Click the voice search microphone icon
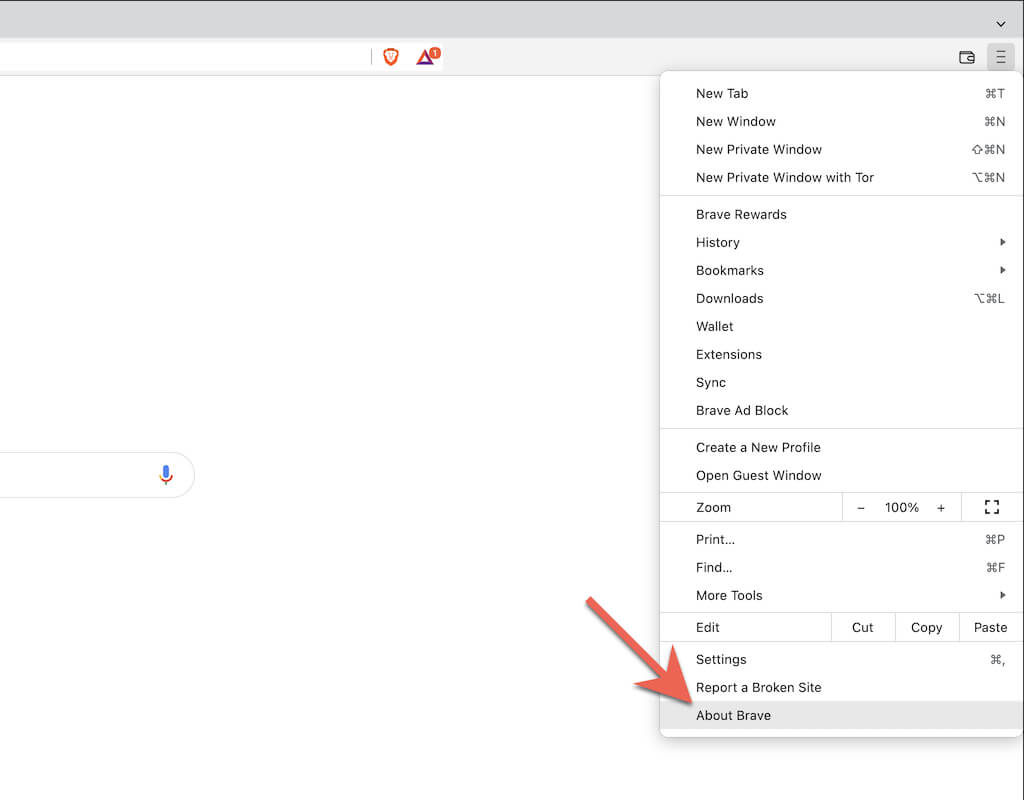The height and width of the screenshot is (800, 1024). (x=166, y=475)
